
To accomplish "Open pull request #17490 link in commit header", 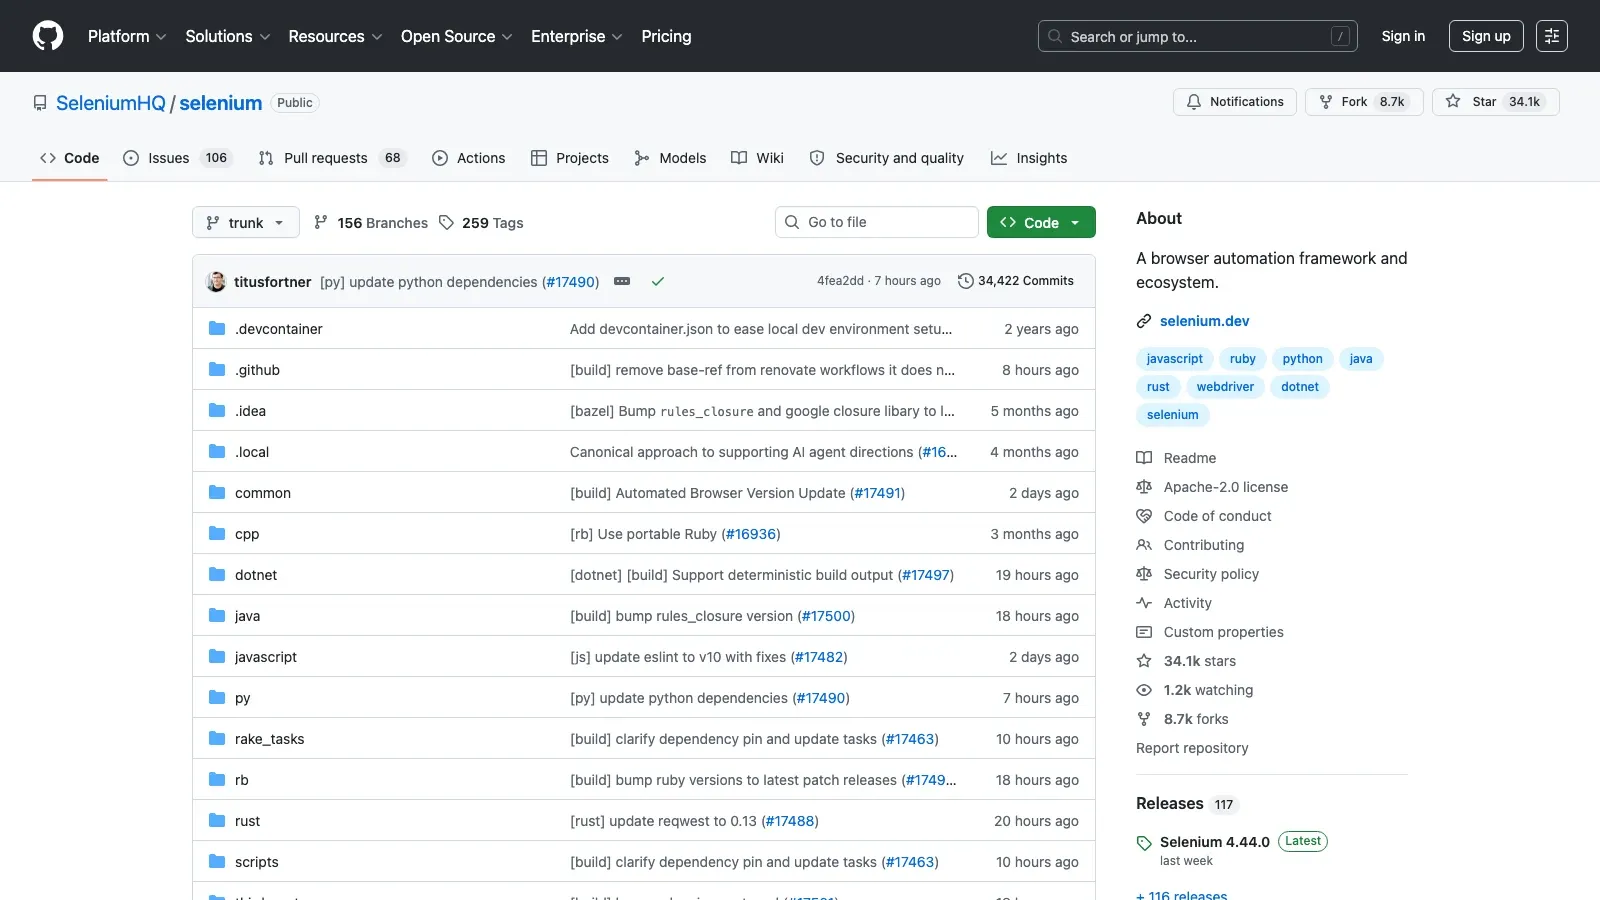I will tap(570, 282).
